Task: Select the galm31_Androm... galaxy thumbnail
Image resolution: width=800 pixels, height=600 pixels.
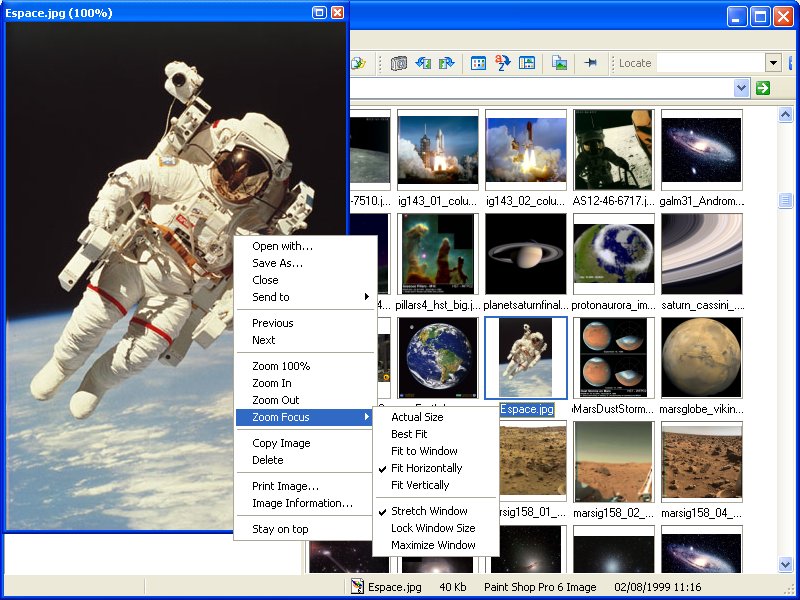Action: pyautogui.click(x=702, y=150)
